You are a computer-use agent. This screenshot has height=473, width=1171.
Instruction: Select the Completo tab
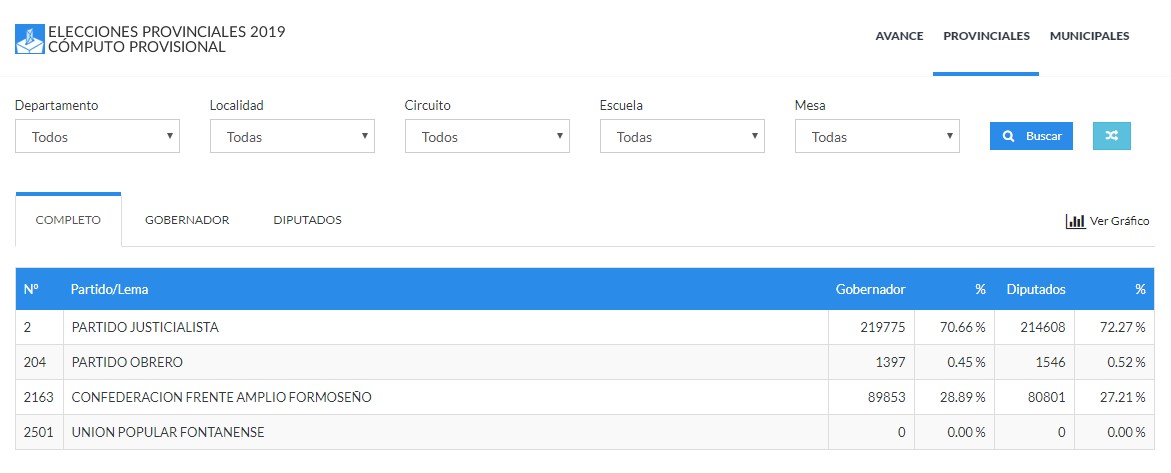68,220
